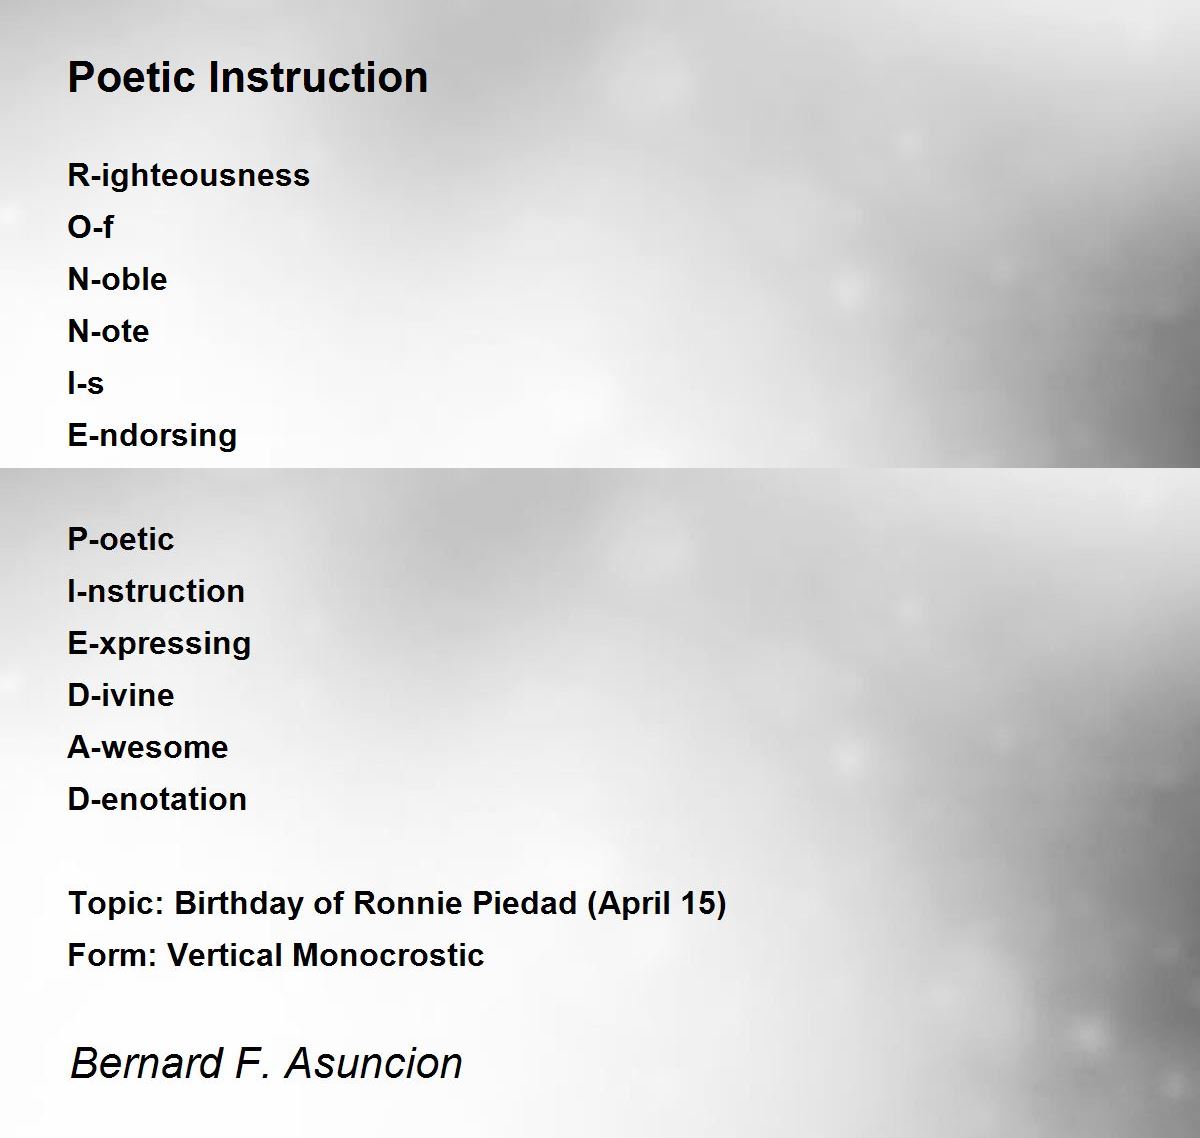Image resolution: width=1200 pixels, height=1138 pixels.
Task: Click the poem title Poetic Instruction
Action: [248, 77]
